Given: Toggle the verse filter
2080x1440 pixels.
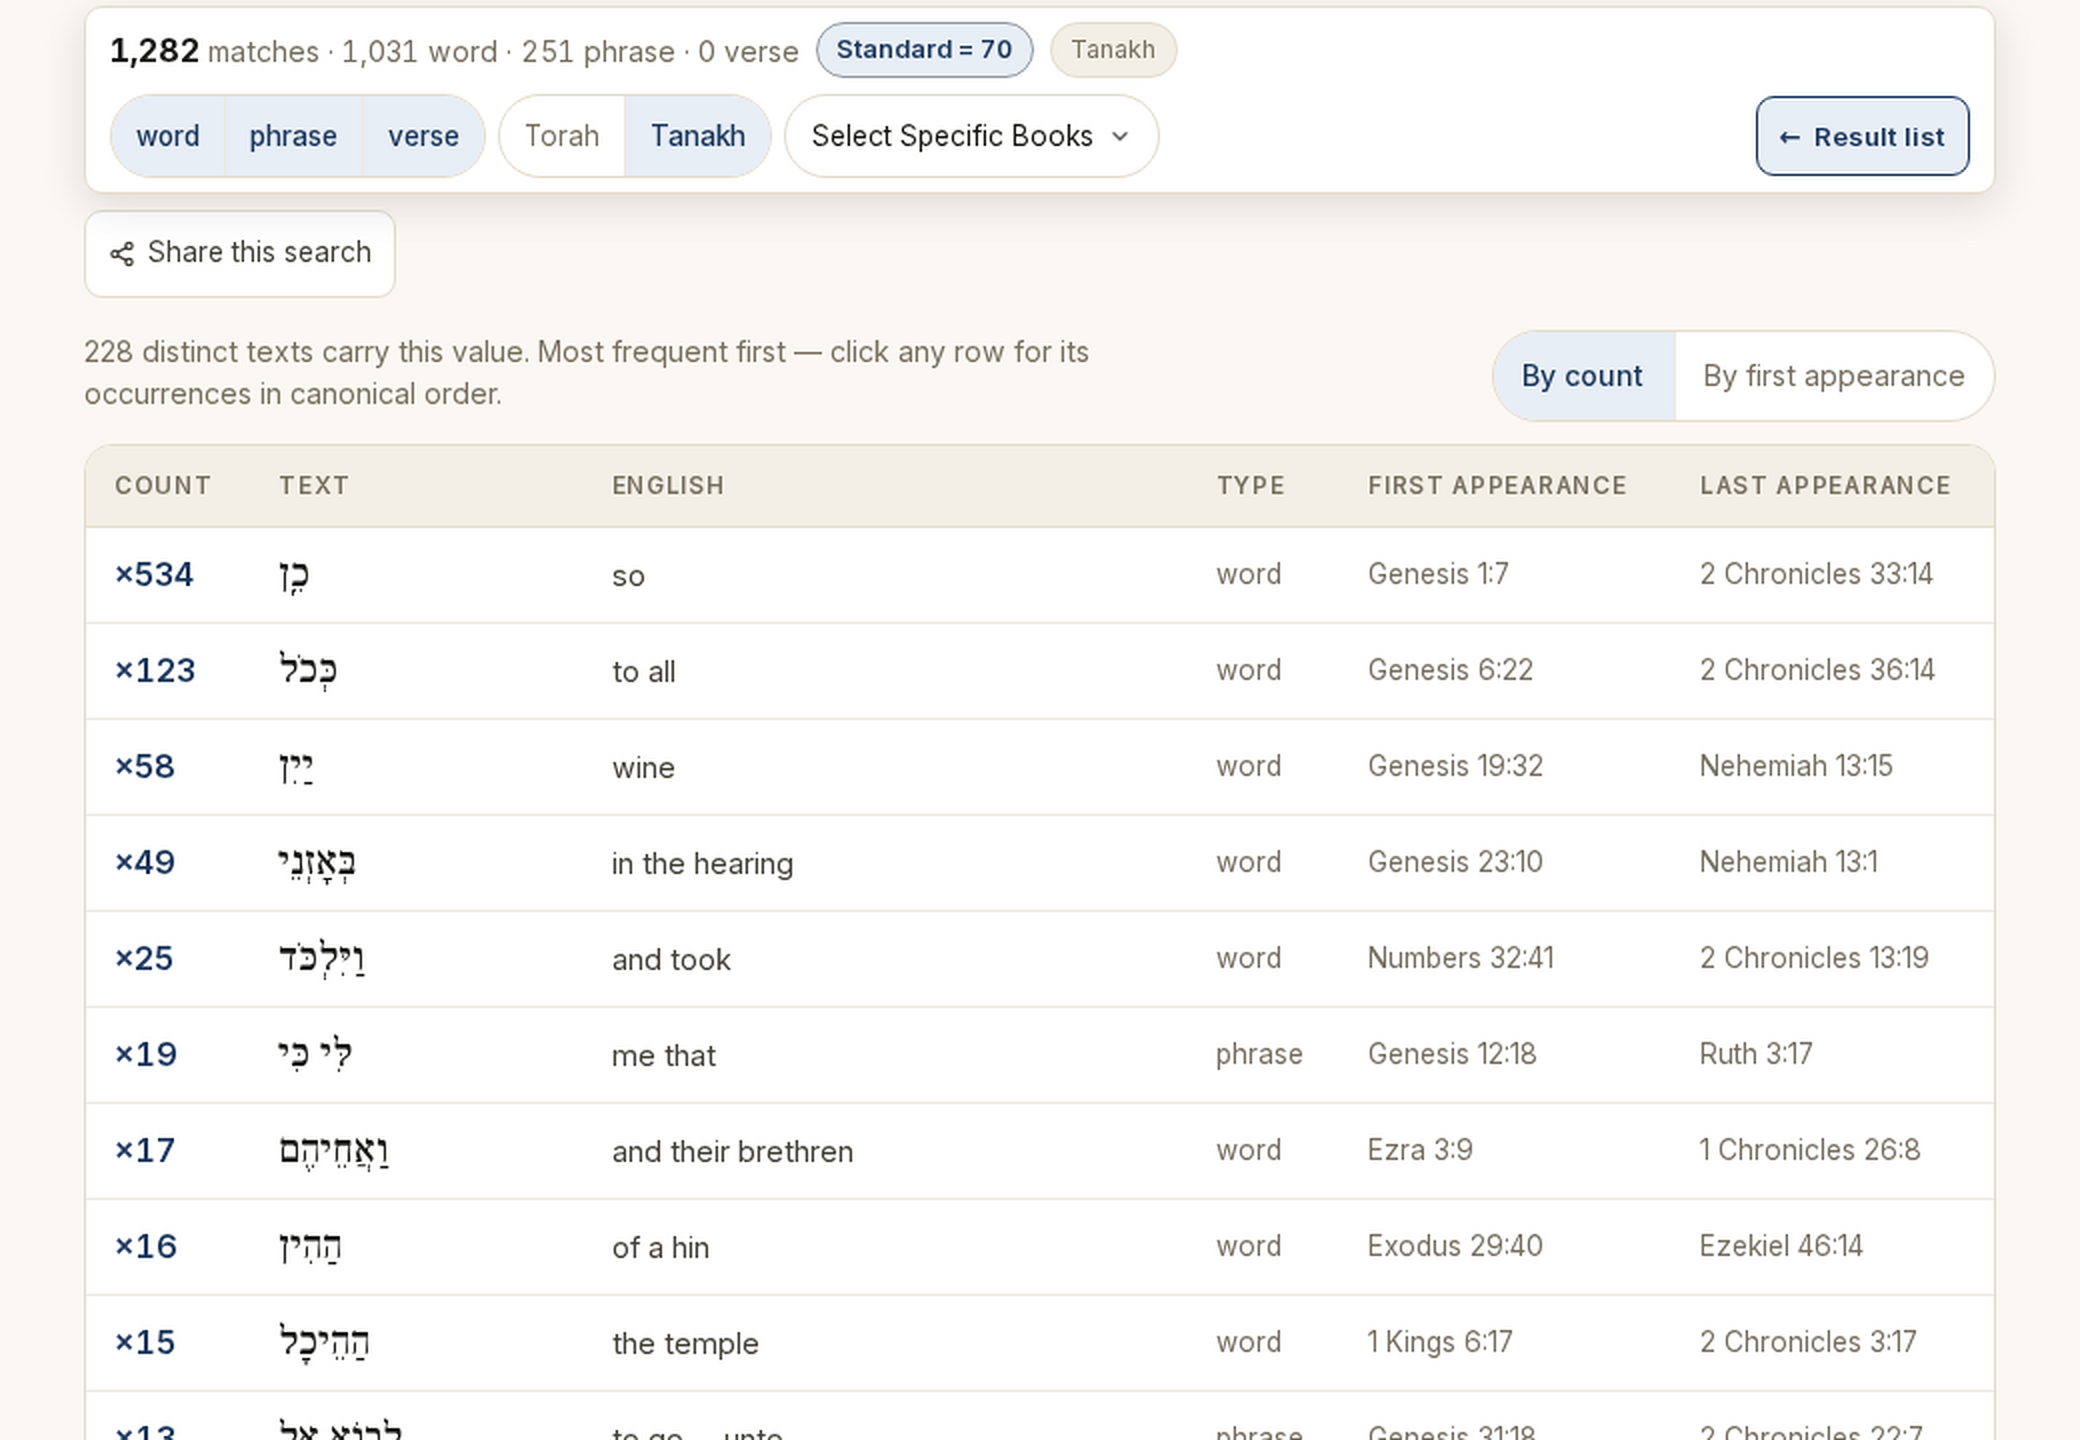Looking at the screenshot, I should 423,136.
